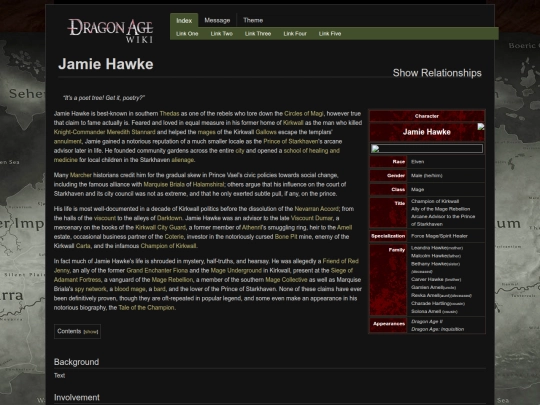Toggle Show Relationships
Image resolution: width=540 pixels, height=405 pixels.
[437, 73]
